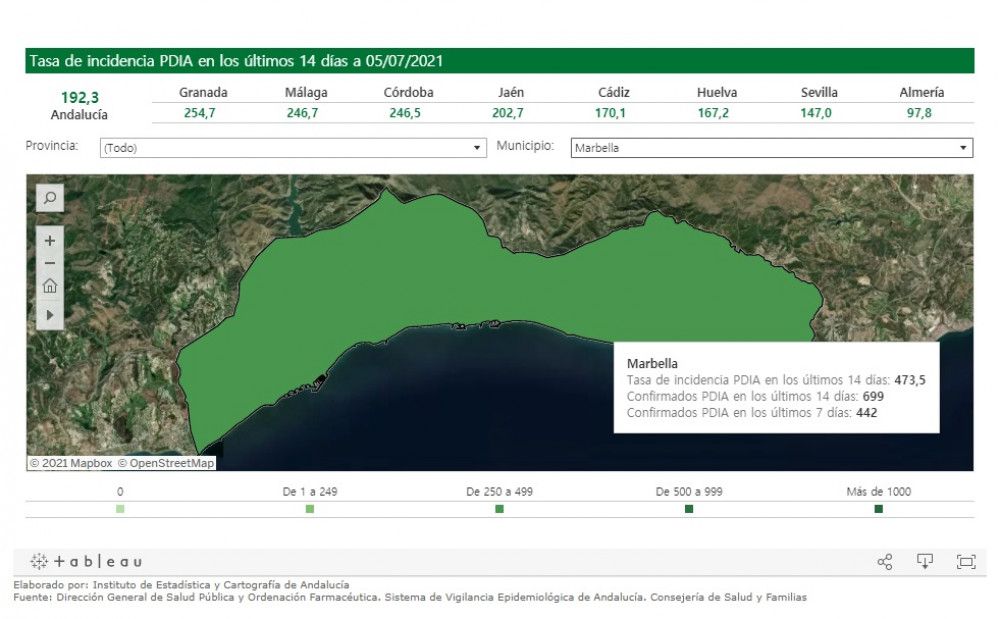Open the Municipio dropdown showing Marbella

pyautogui.click(x=772, y=148)
